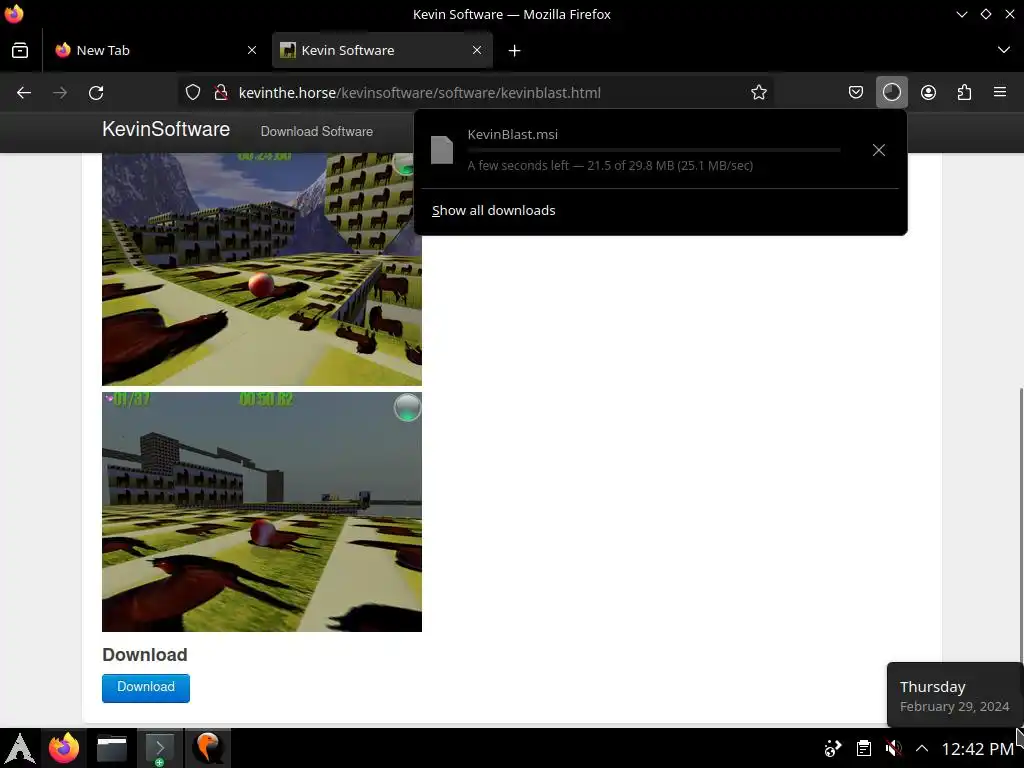Open the orange bird app on taskbar
The height and width of the screenshot is (768, 1024).
(x=208, y=748)
